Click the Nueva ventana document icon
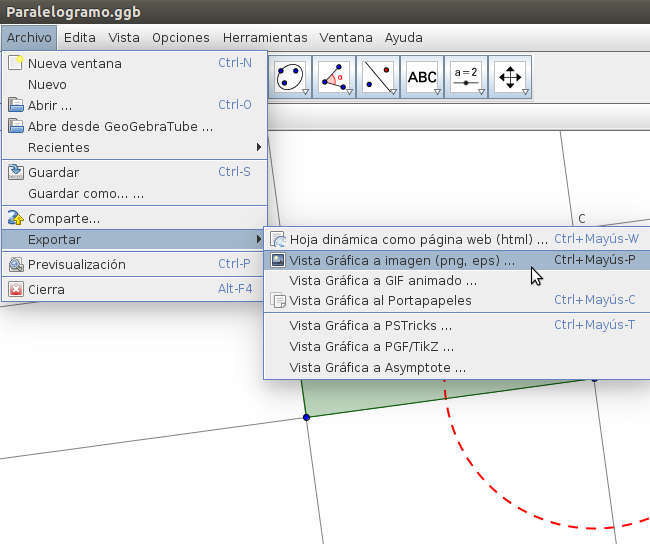The height and width of the screenshot is (544, 650). coord(16,63)
